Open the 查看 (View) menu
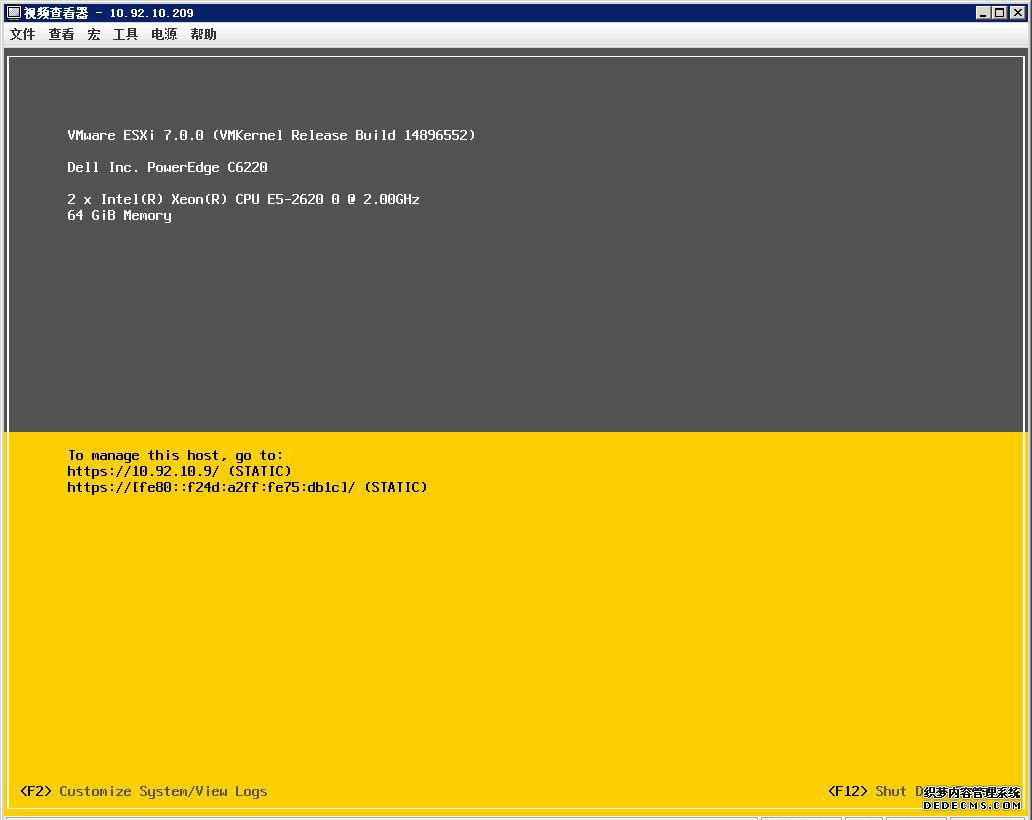The height and width of the screenshot is (820, 1032). [x=61, y=34]
